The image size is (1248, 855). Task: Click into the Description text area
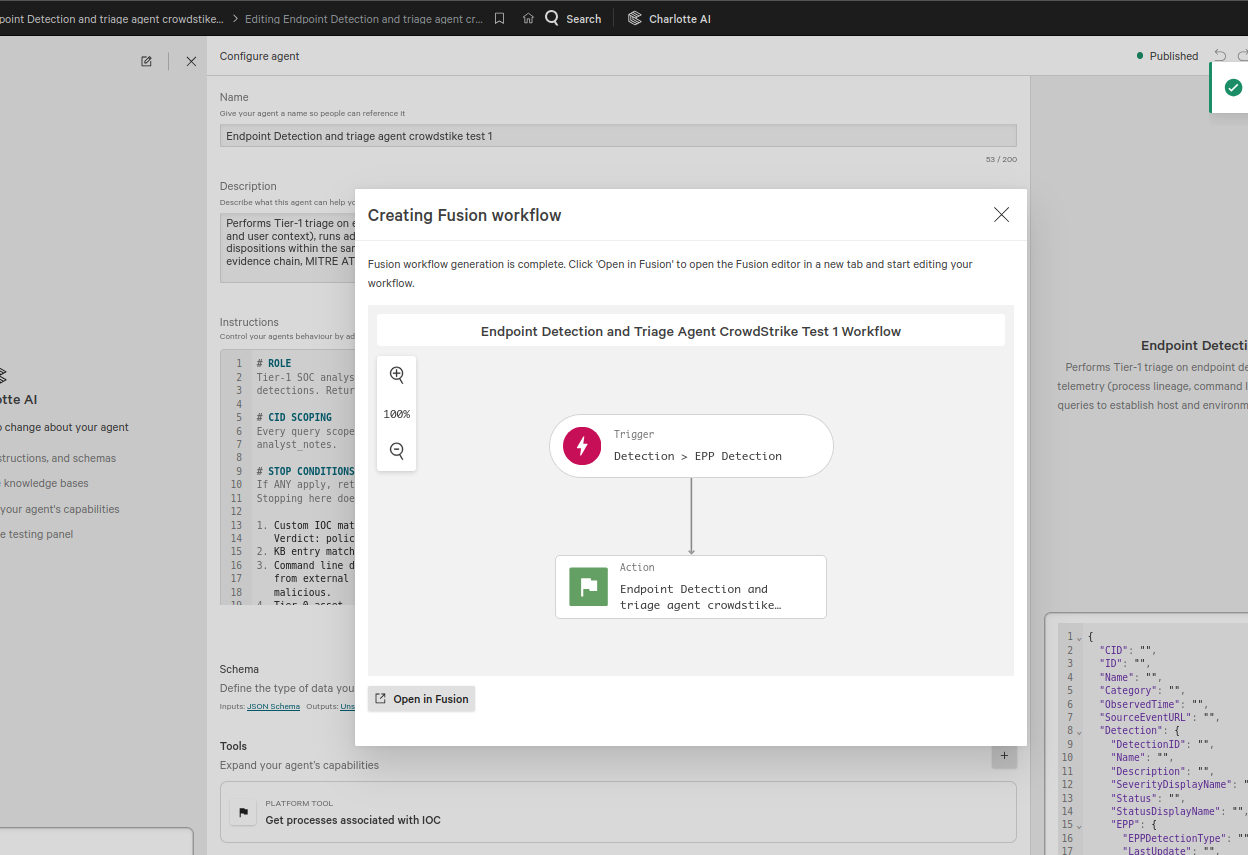(x=288, y=247)
